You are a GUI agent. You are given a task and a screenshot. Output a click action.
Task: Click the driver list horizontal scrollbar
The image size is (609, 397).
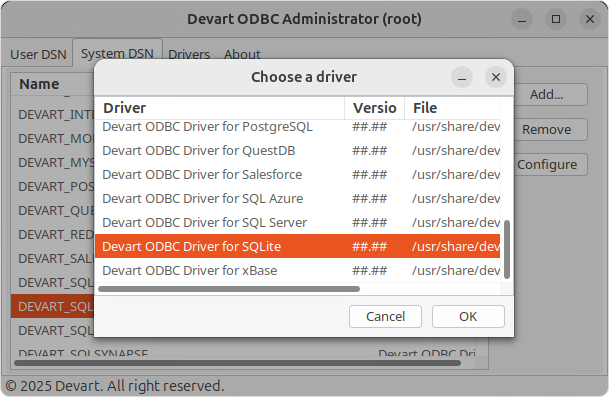tap(229, 289)
